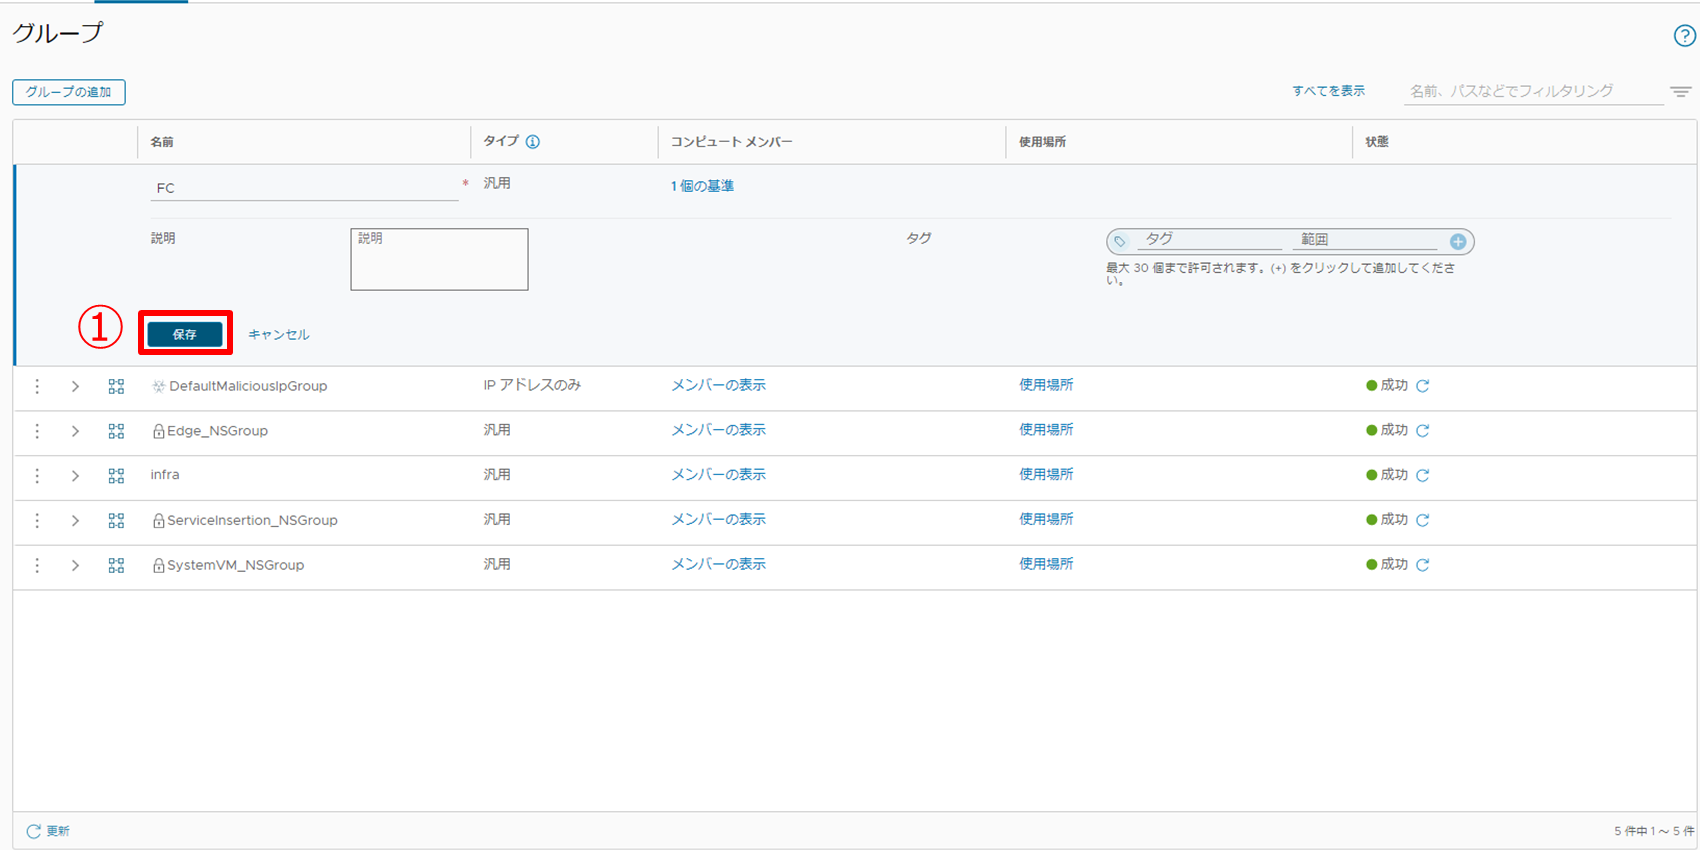Open three-dot menu for Edge_NSGroup

(x=37, y=431)
